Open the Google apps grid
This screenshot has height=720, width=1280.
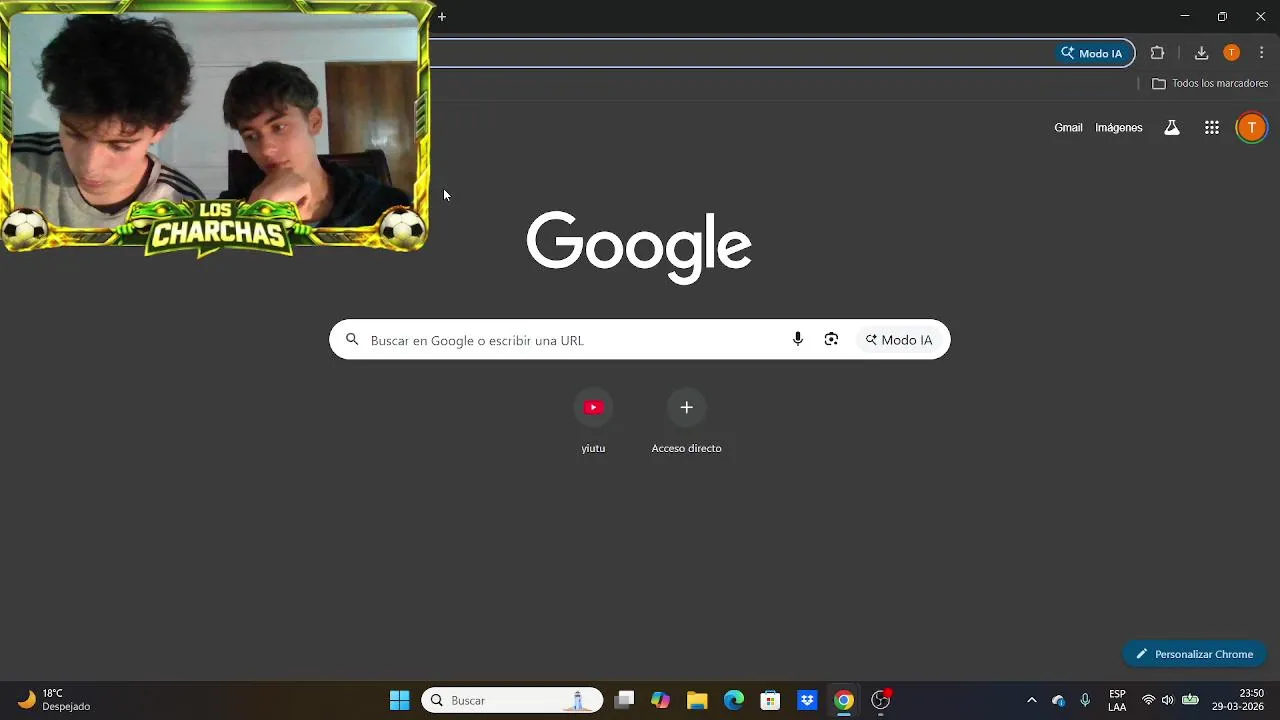(1211, 128)
